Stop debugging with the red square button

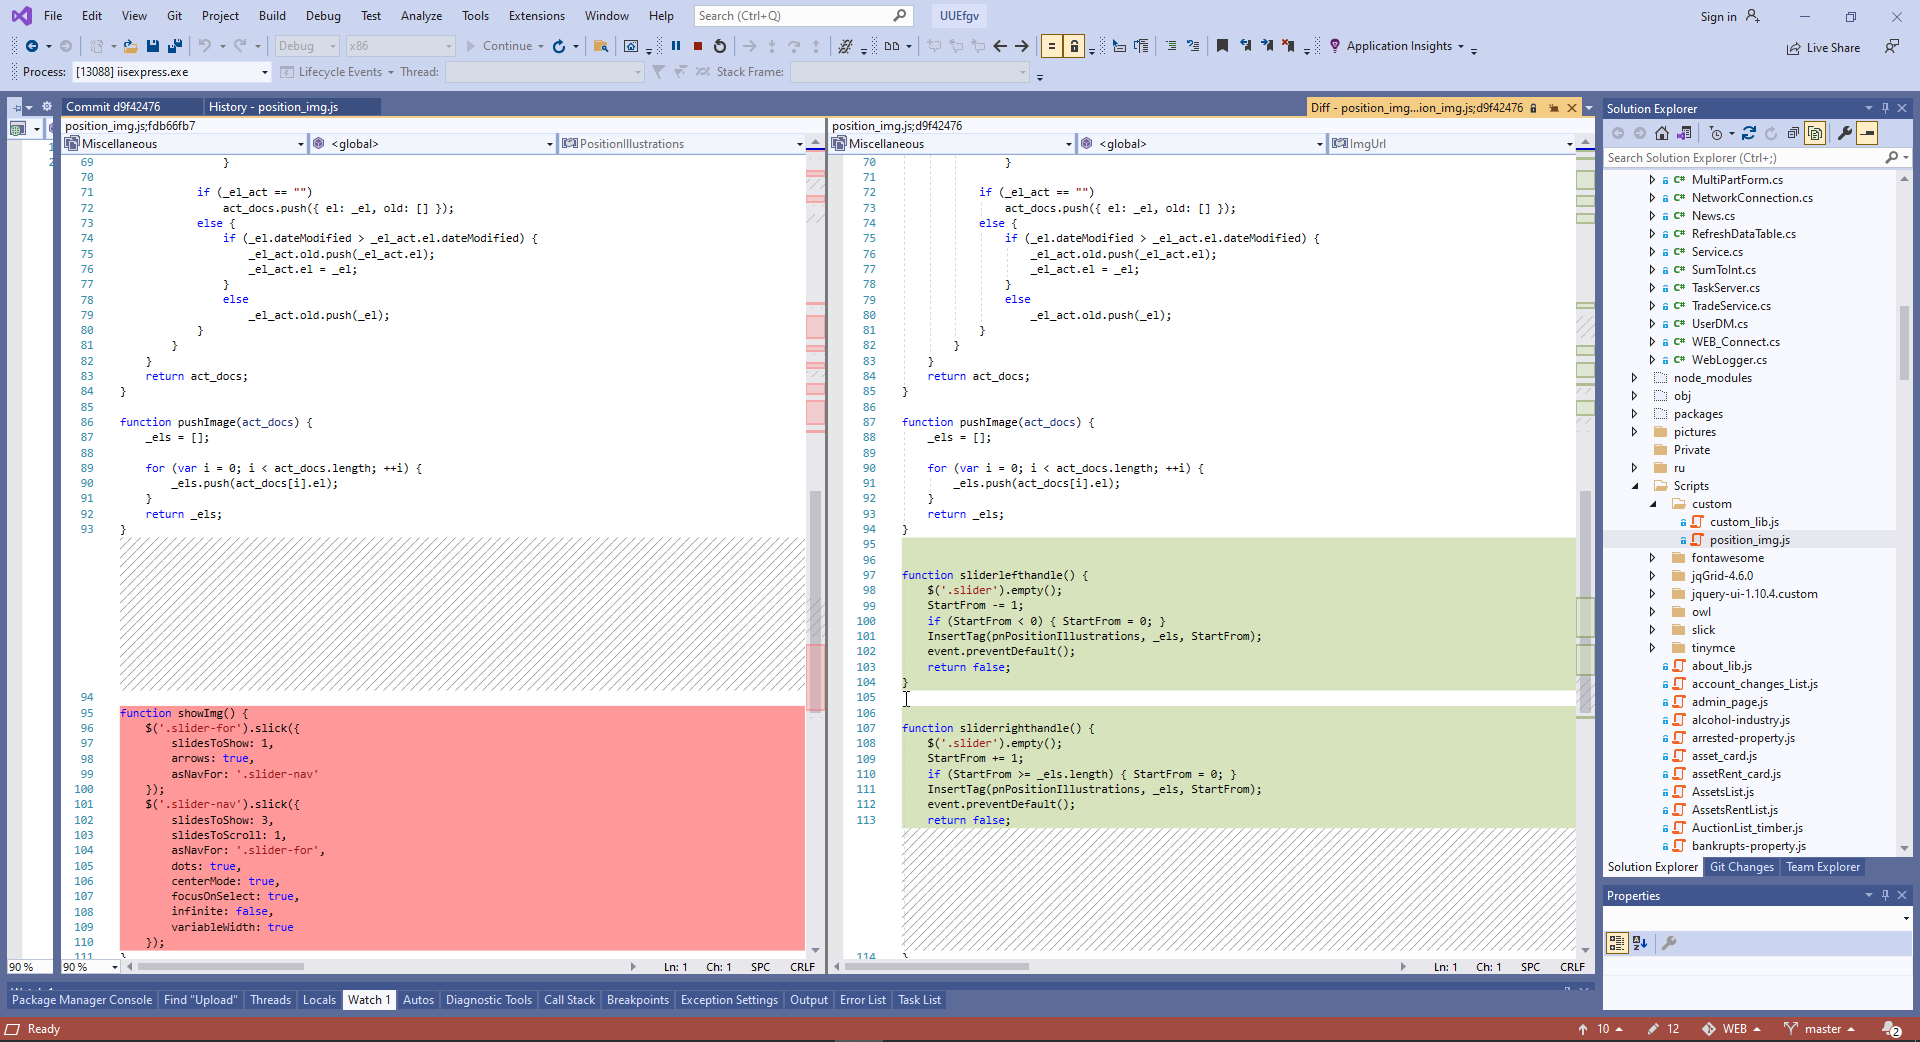click(698, 46)
